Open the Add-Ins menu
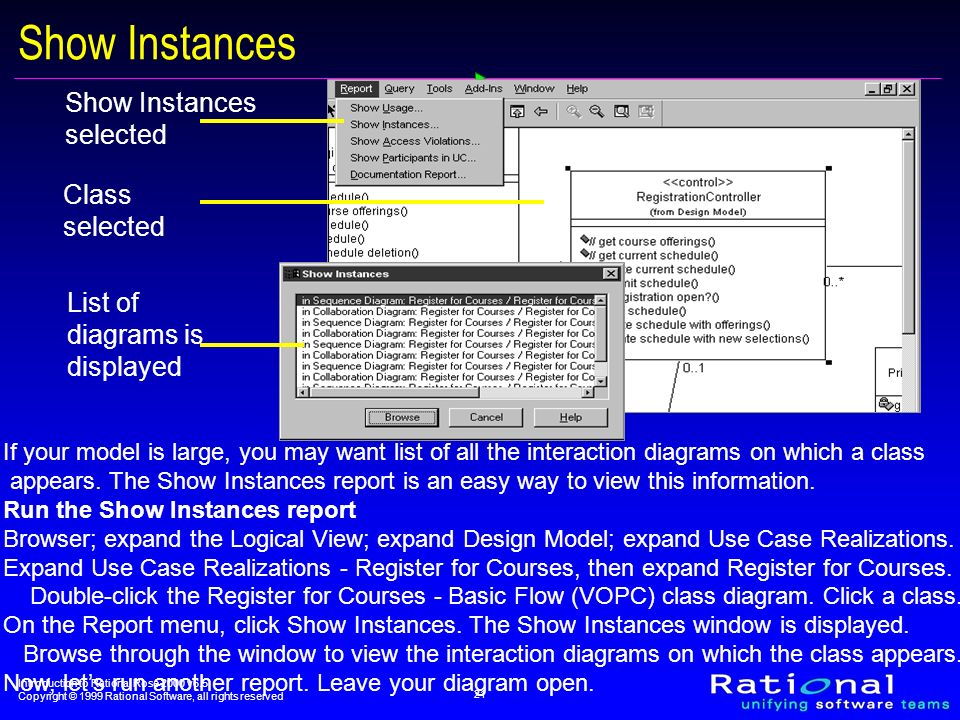This screenshot has height=720, width=960. point(484,89)
